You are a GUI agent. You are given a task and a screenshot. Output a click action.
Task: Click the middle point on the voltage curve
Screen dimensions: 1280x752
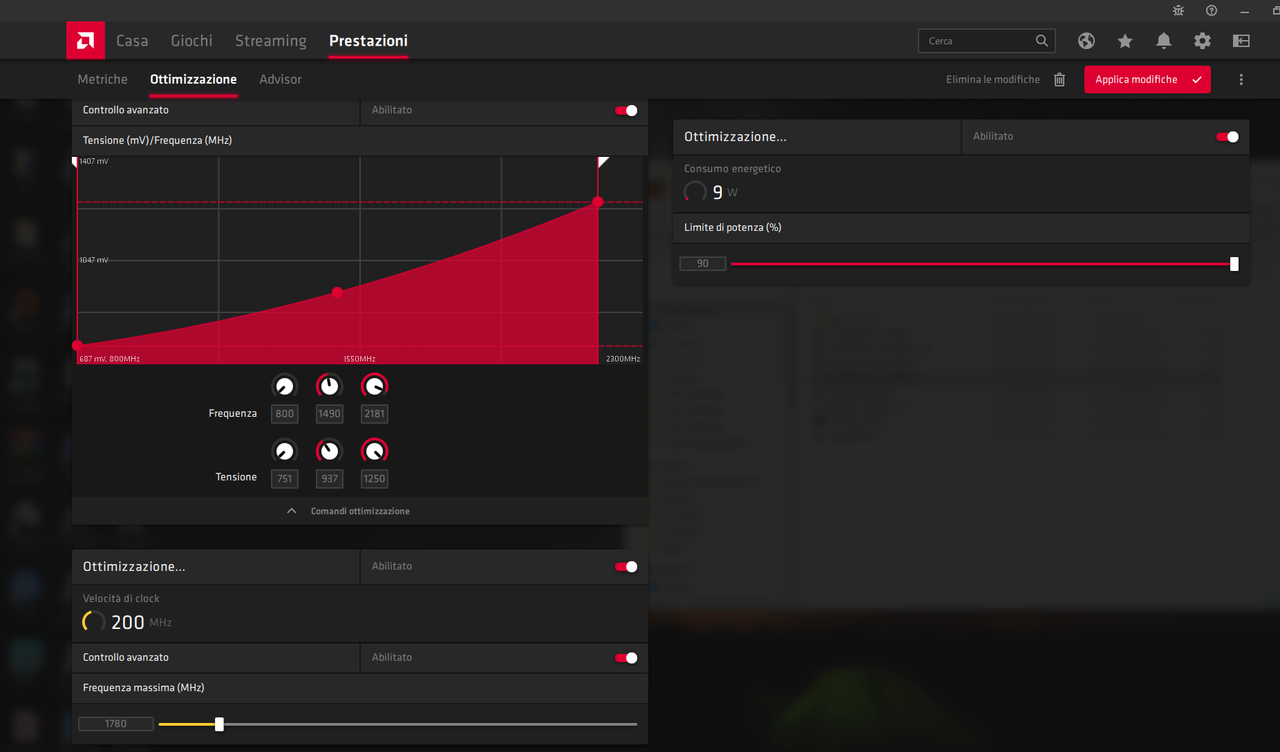[x=337, y=292]
